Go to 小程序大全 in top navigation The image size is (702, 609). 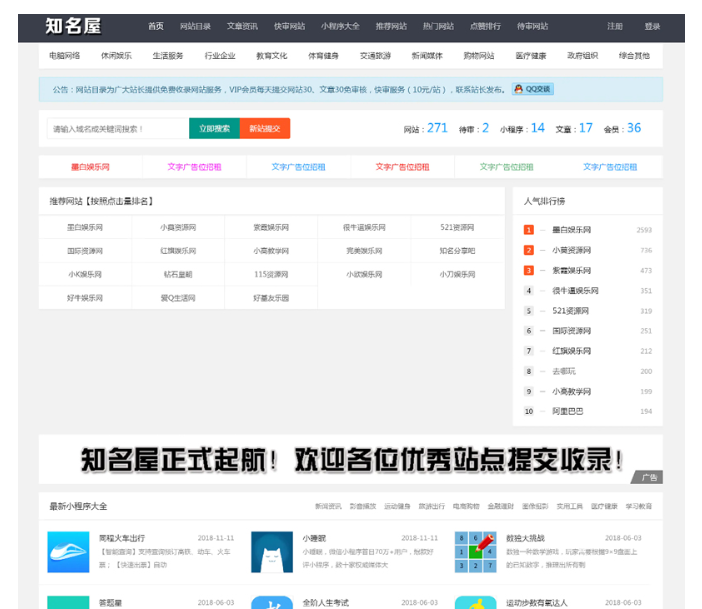click(338, 27)
